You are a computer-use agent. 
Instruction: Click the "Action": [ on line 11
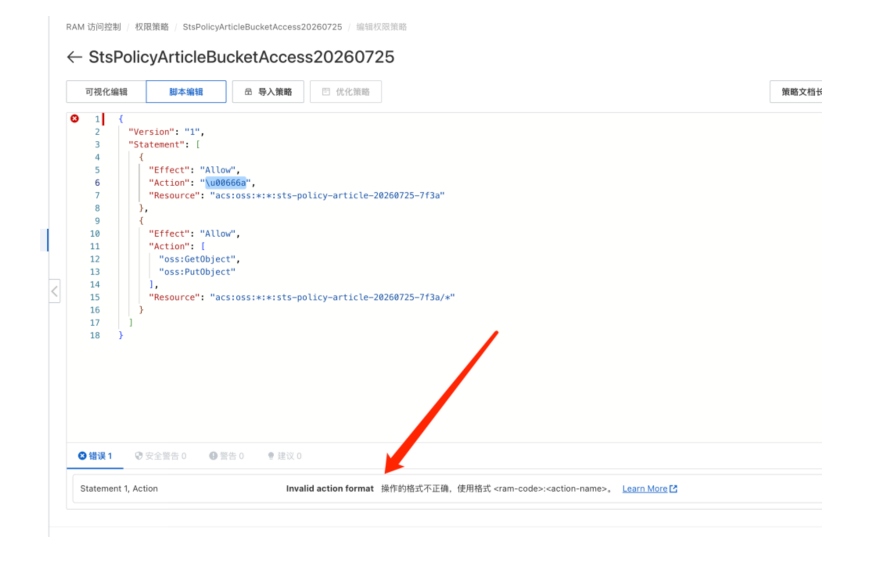click(x=177, y=246)
